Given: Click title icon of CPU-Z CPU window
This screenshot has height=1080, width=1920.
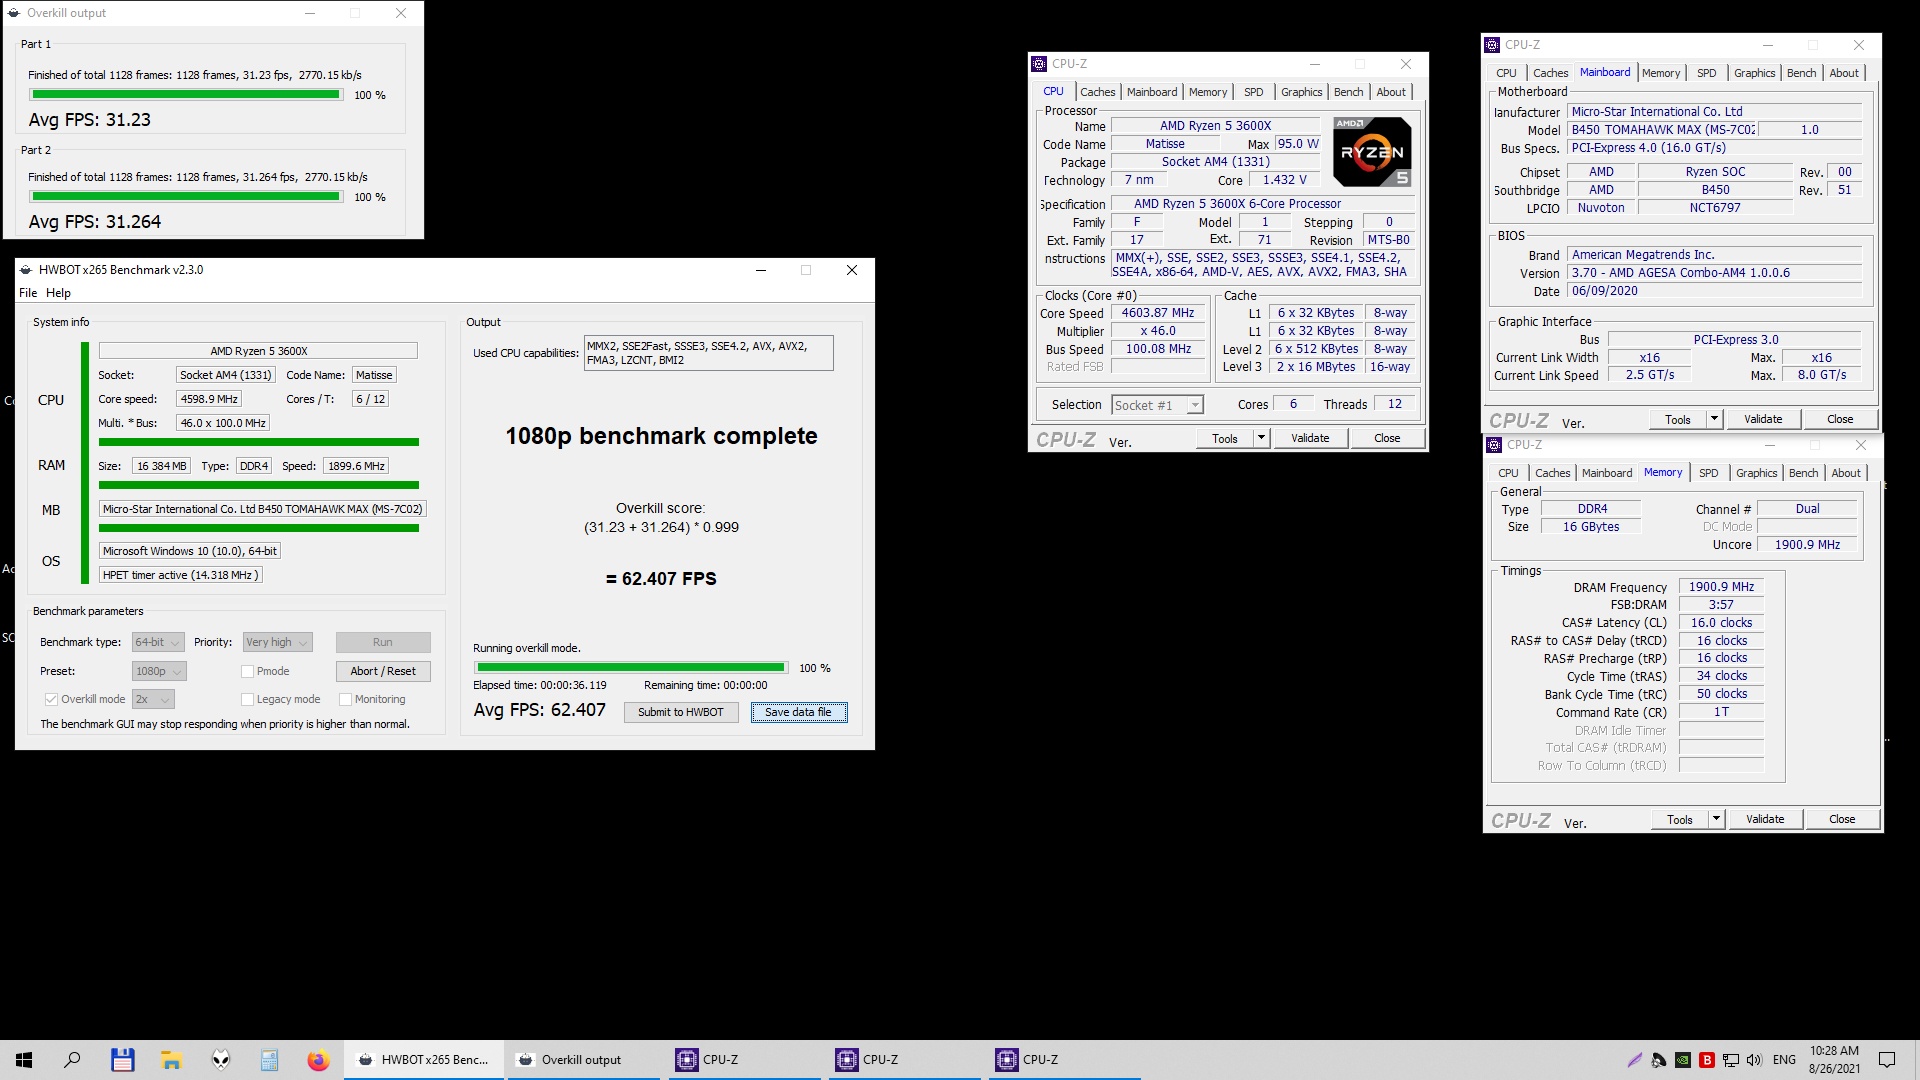Looking at the screenshot, I should (1039, 64).
